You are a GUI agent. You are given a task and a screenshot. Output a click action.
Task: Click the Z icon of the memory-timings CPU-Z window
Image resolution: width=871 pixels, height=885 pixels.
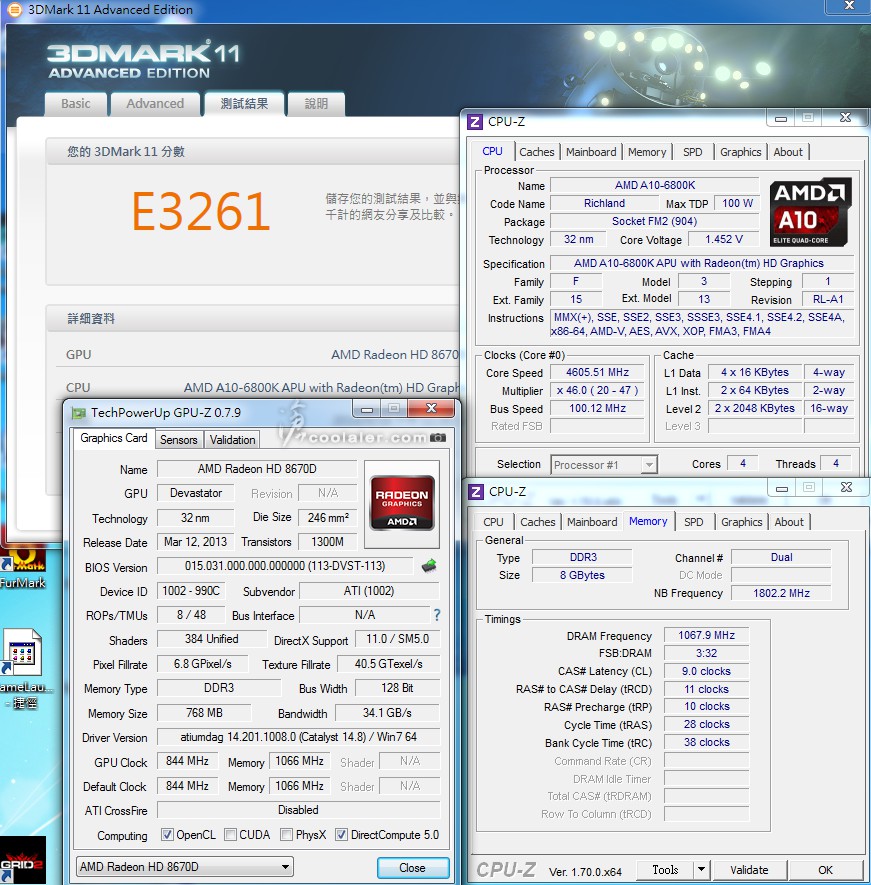coord(476,492)
